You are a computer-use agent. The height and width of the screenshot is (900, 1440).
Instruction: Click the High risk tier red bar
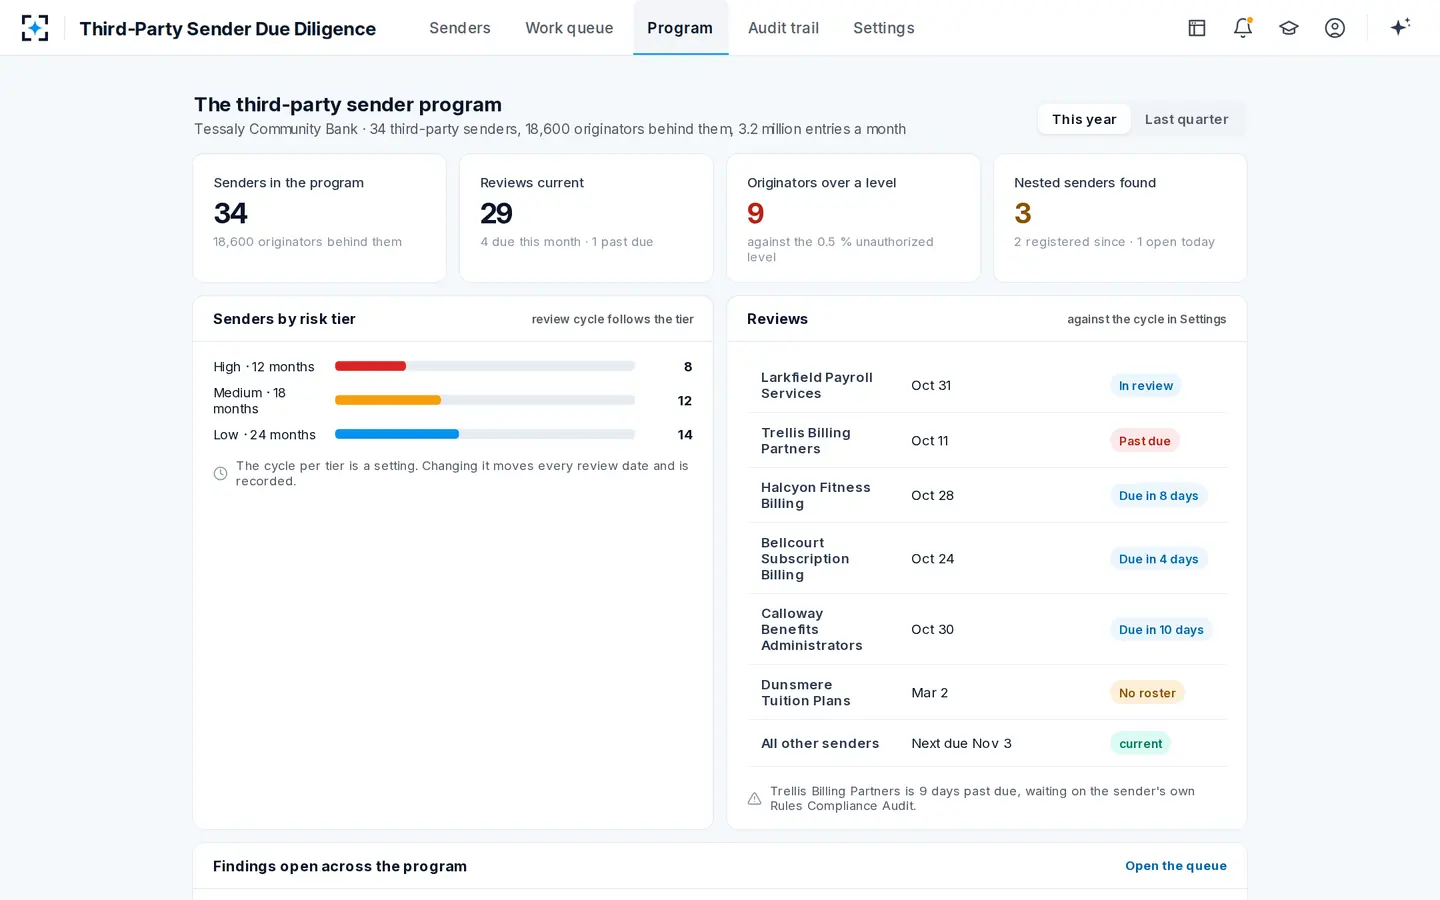[x=370, y=366]
